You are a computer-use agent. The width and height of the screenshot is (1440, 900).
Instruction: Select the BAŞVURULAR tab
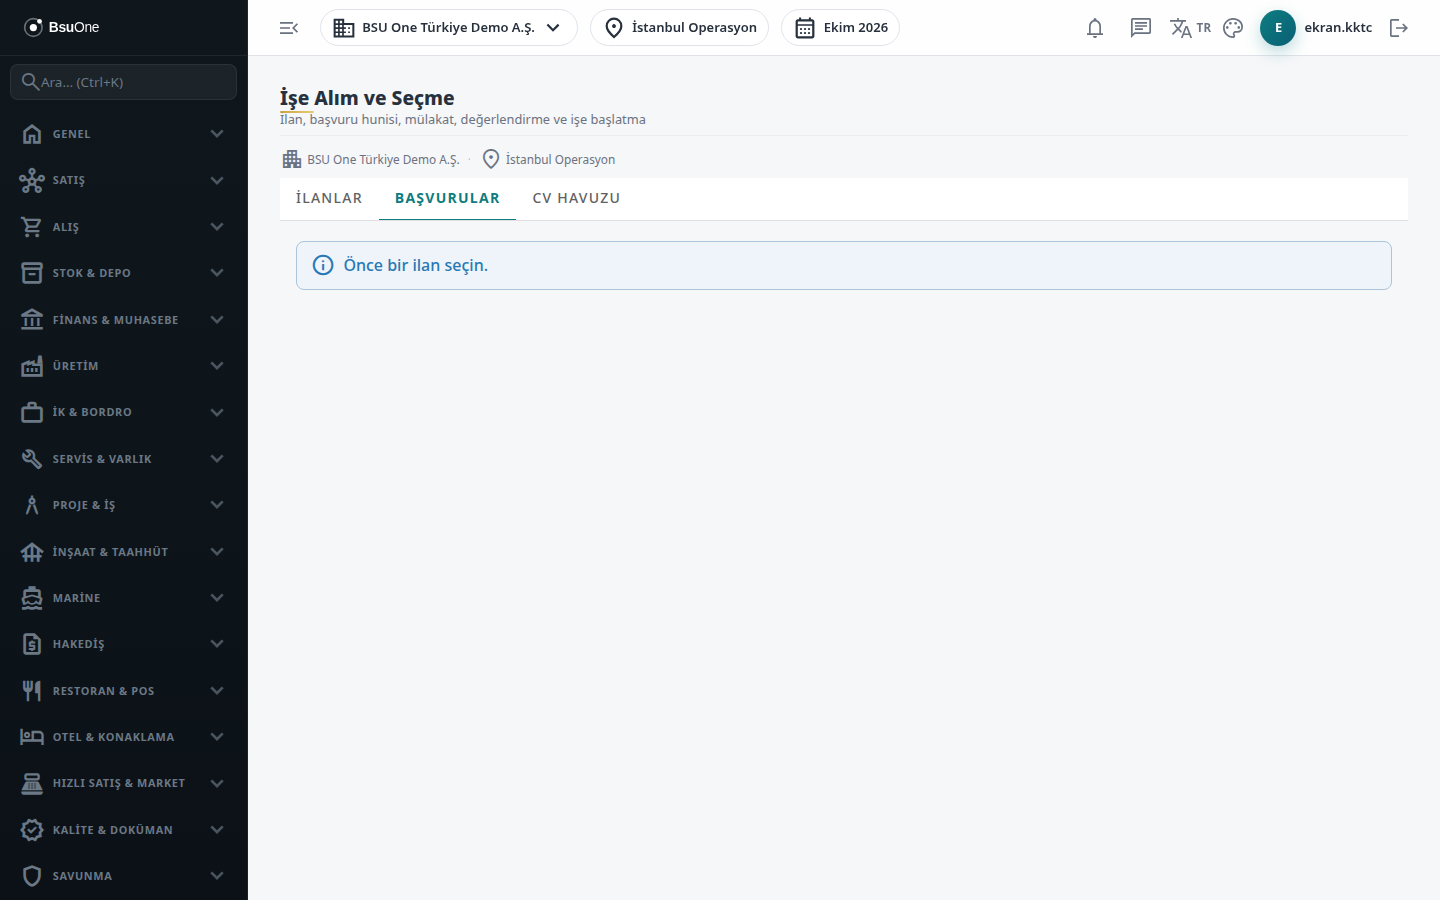(447, 198)
